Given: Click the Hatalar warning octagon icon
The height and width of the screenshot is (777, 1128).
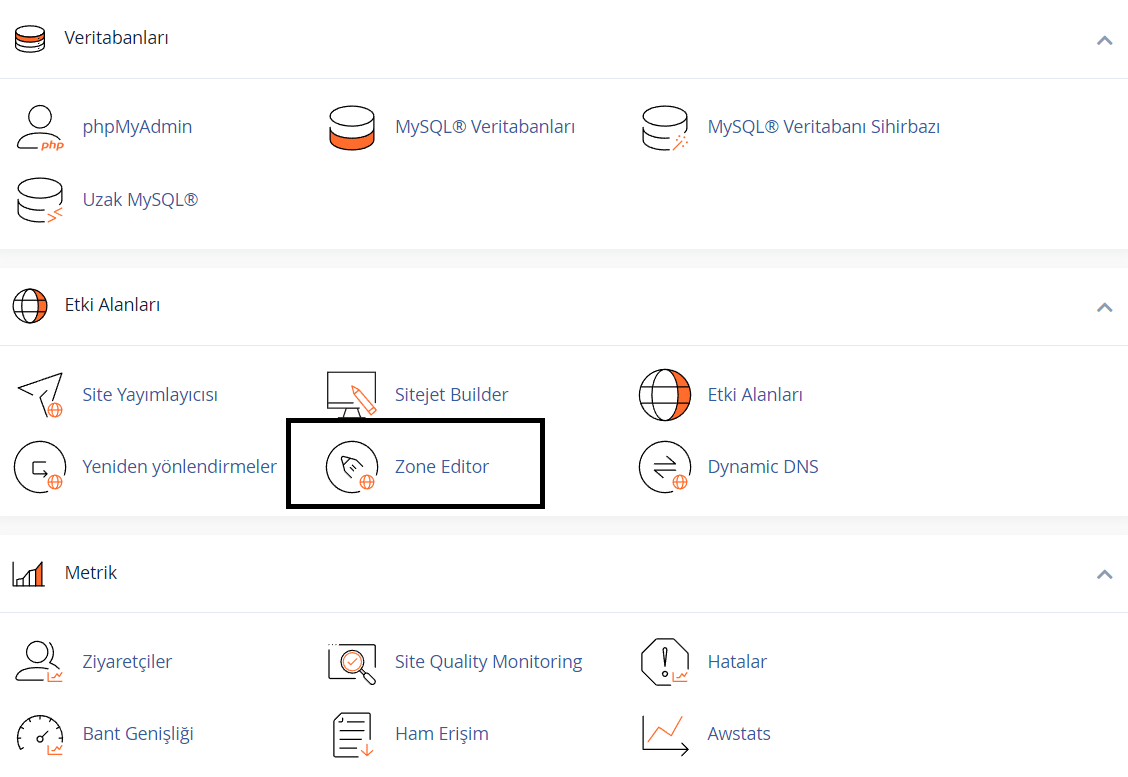Looking at the screenshot, I should coord(665,662).
